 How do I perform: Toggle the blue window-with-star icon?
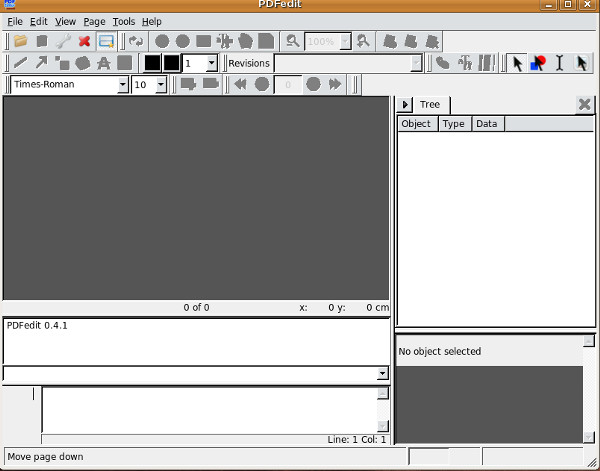[x=106, y=41]
